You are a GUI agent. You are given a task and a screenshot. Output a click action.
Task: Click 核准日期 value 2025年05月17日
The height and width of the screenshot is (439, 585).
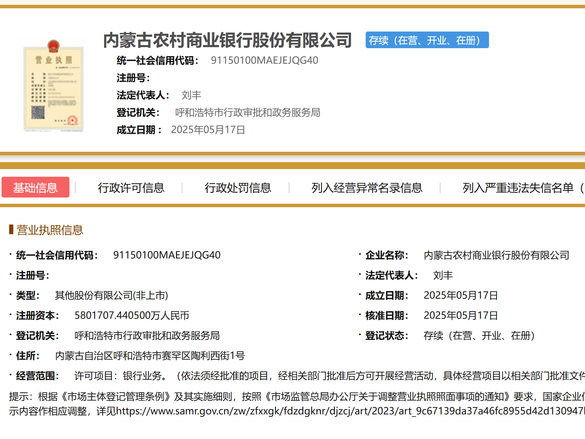(461, 316)
